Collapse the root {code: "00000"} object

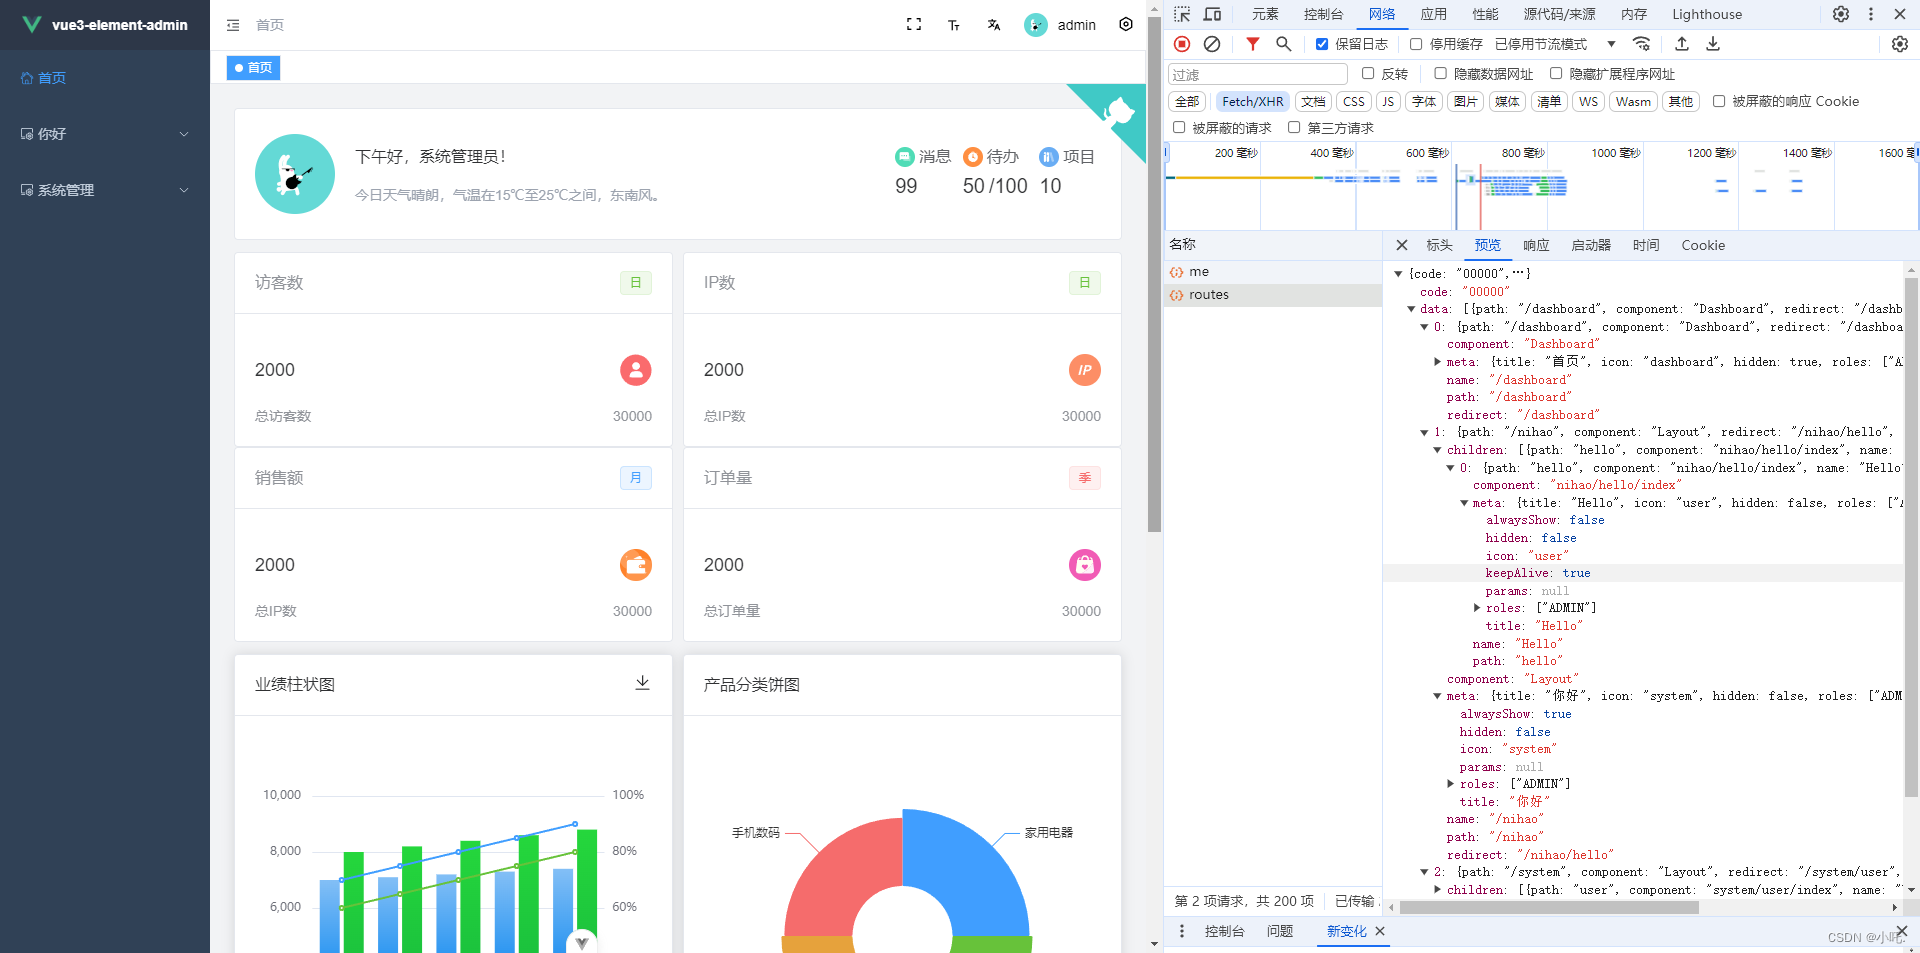[1399, 273]
